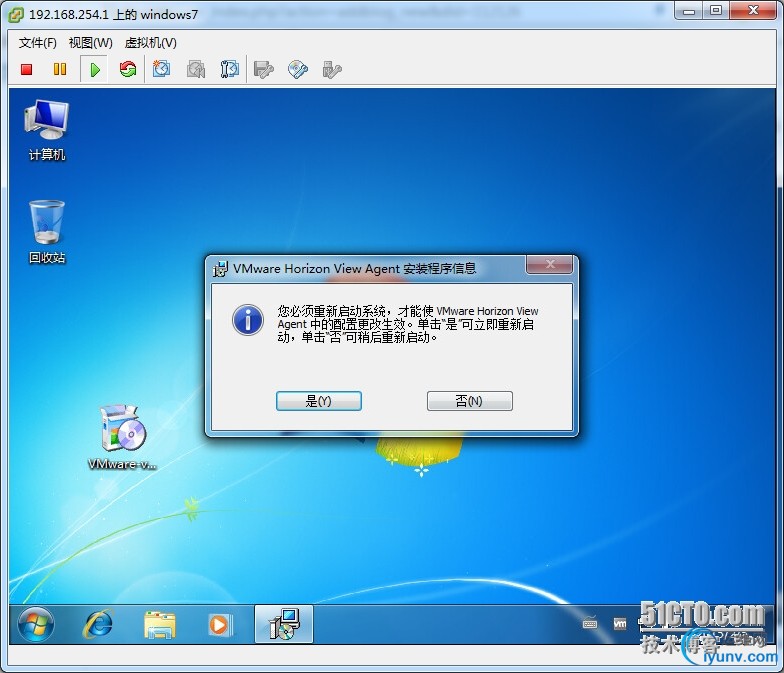Screen dimensions: 784x673
Task: Click the CD/DVD drive connect icon
Action: pyautogui.click(x=298, y=70)
